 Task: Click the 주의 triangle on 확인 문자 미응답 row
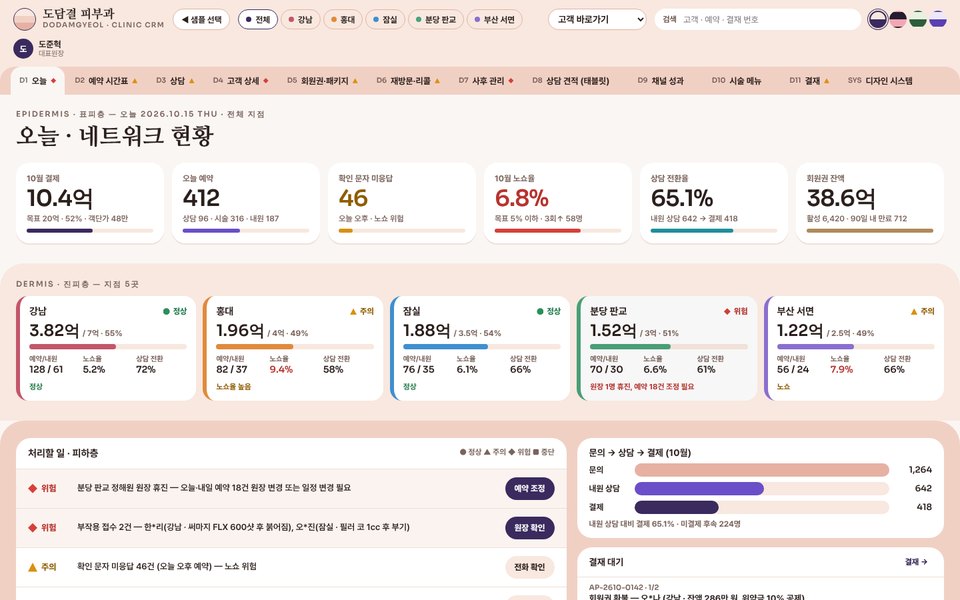click(x=32, y=567)
